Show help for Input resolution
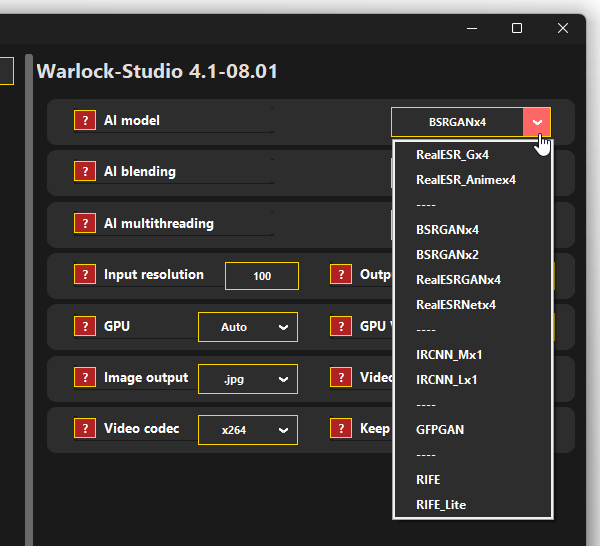Viewport: 600px width, 546px height. [x=85, y=275]
